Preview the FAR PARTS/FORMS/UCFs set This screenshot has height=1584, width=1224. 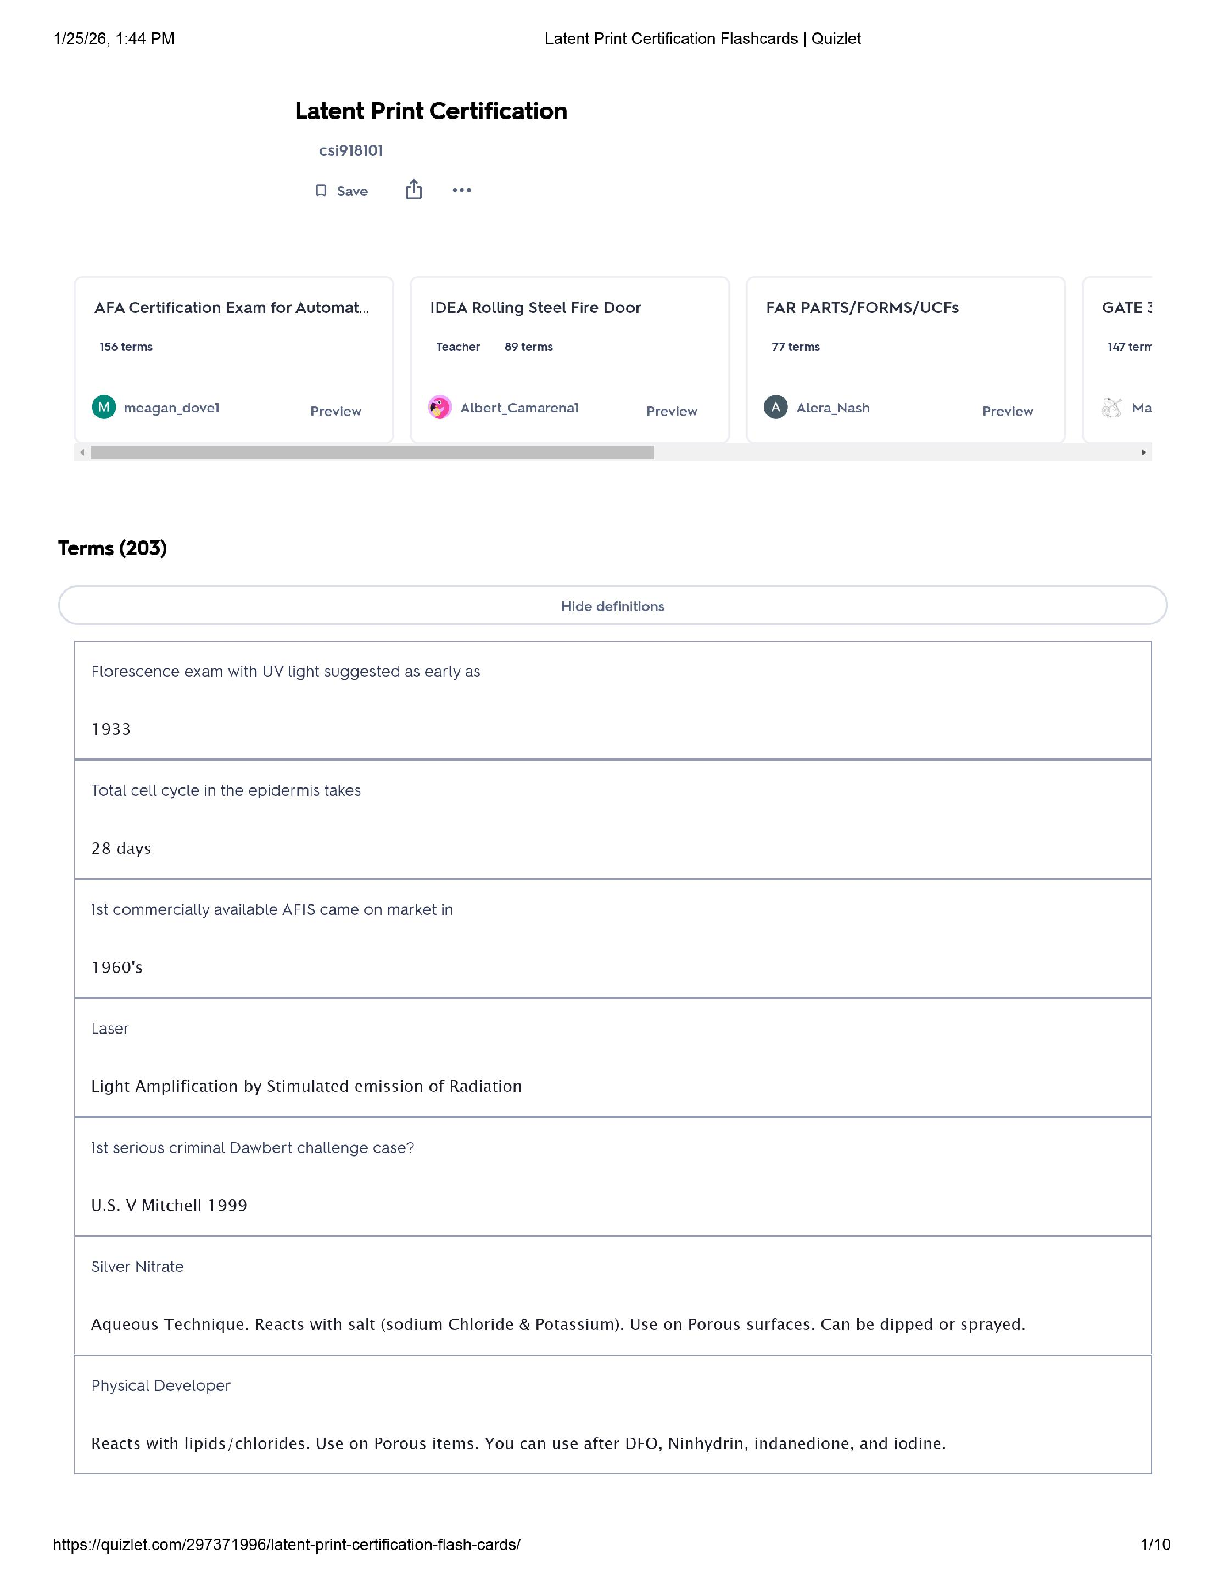pyautogui.click(x=1007, y=411)
